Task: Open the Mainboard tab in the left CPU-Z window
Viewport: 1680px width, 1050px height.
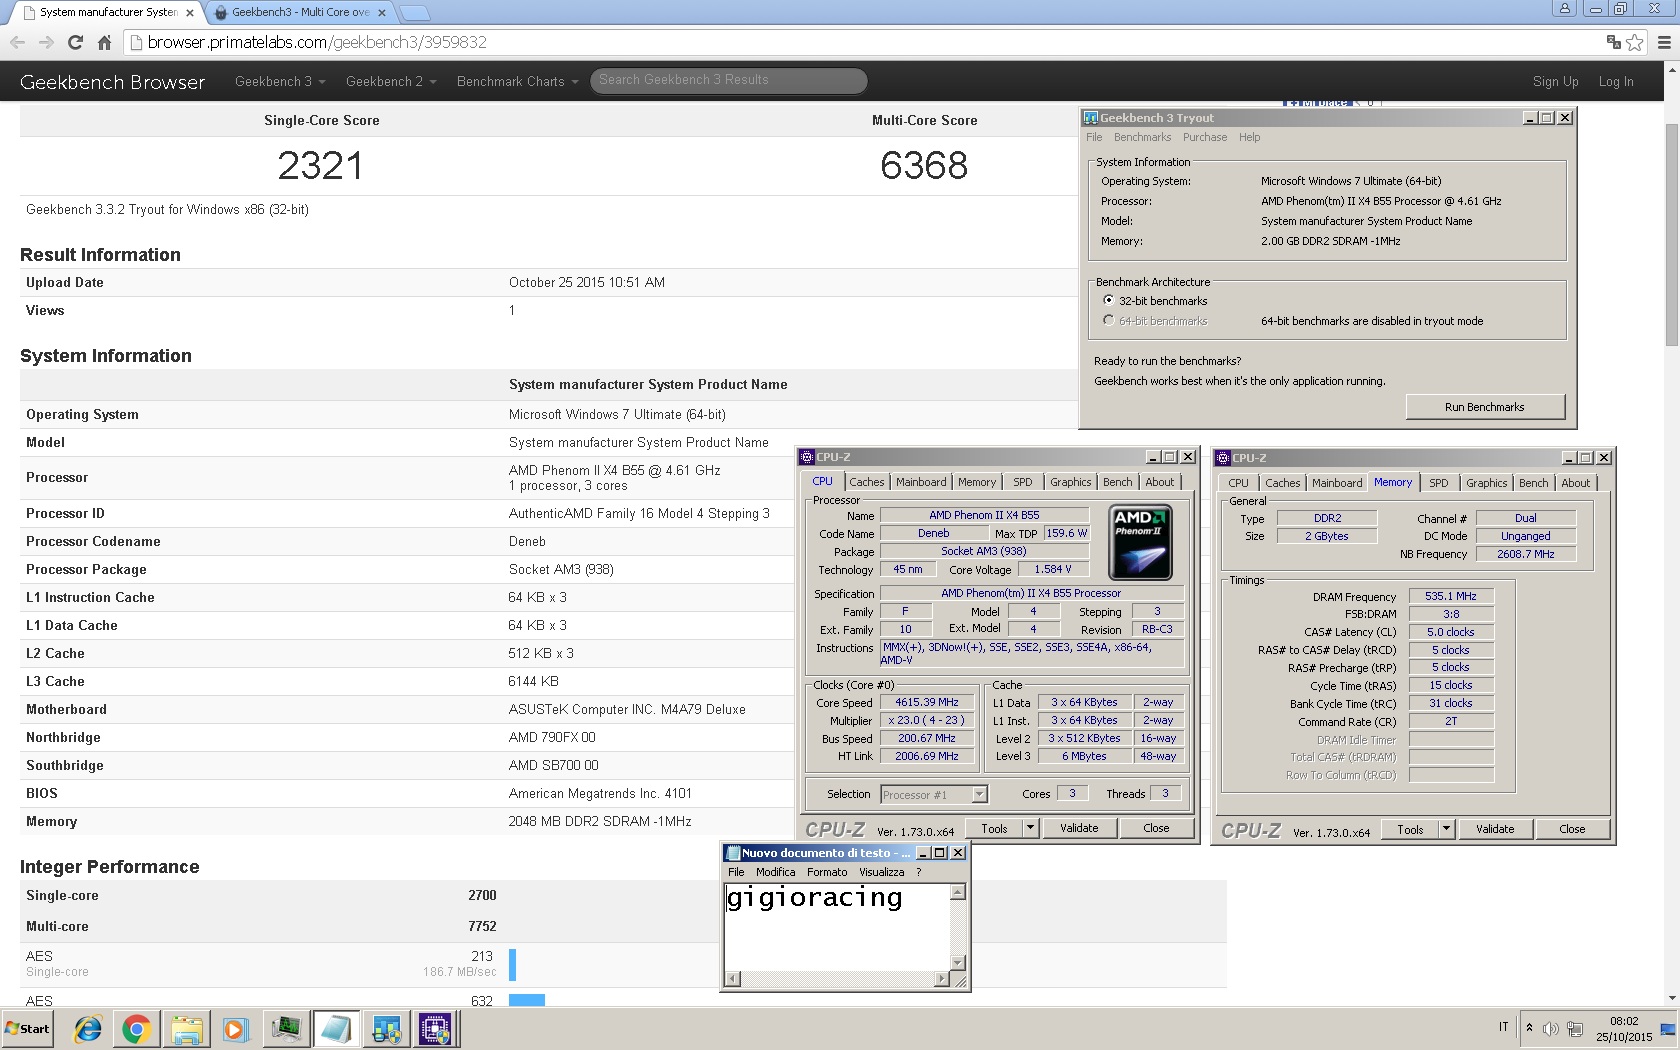Action: coord(921,482)
